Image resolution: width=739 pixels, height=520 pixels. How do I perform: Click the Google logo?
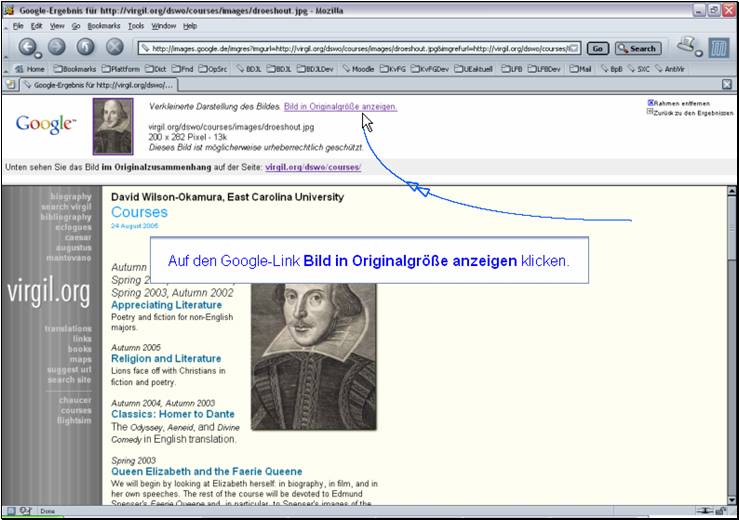(x=46, y=123)
